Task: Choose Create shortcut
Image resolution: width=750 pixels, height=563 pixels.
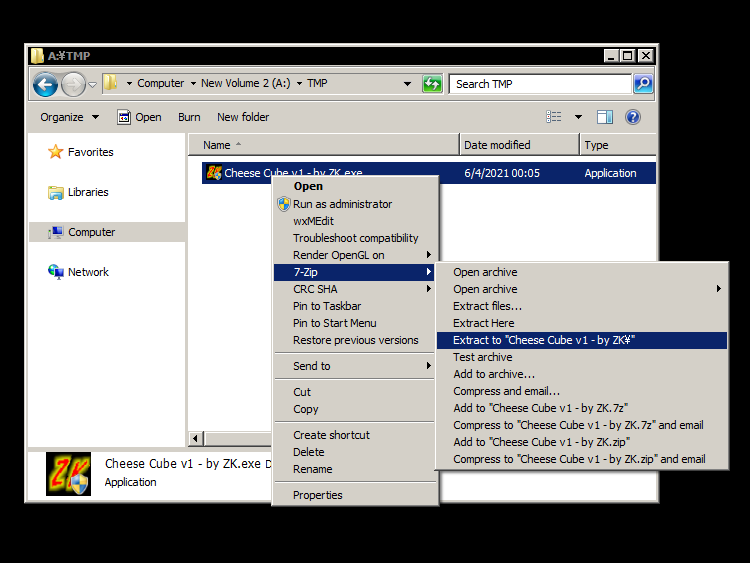Action: click(355, 435)
